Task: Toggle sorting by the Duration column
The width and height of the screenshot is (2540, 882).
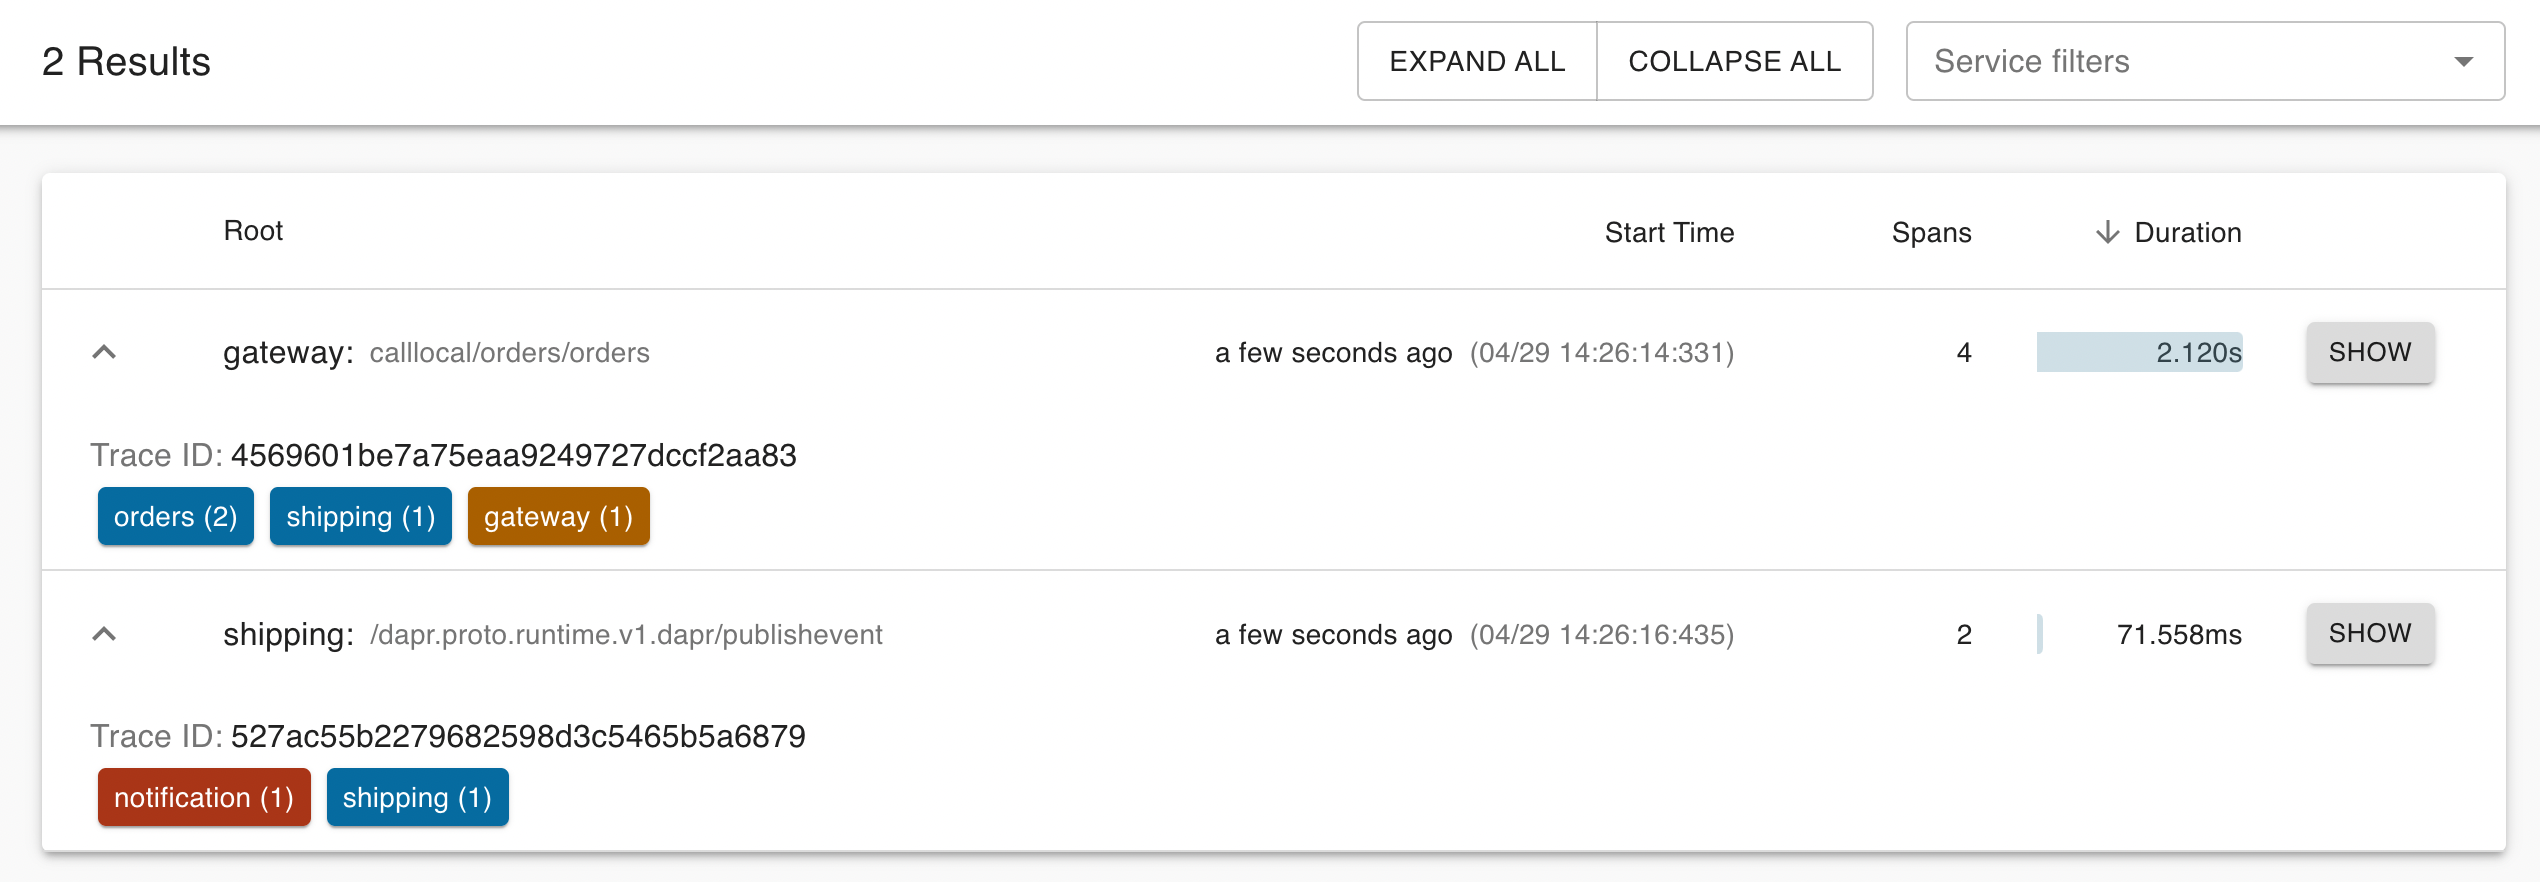Action: [x=2188, y=232]
